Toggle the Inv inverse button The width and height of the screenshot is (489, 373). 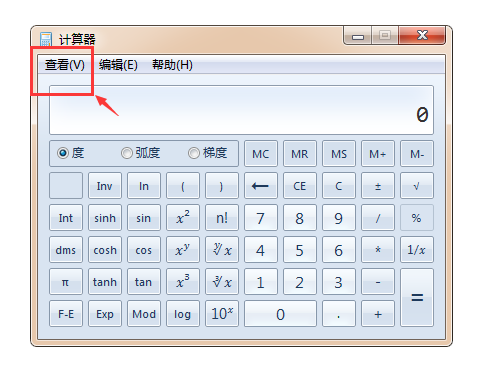pos(105,186)
